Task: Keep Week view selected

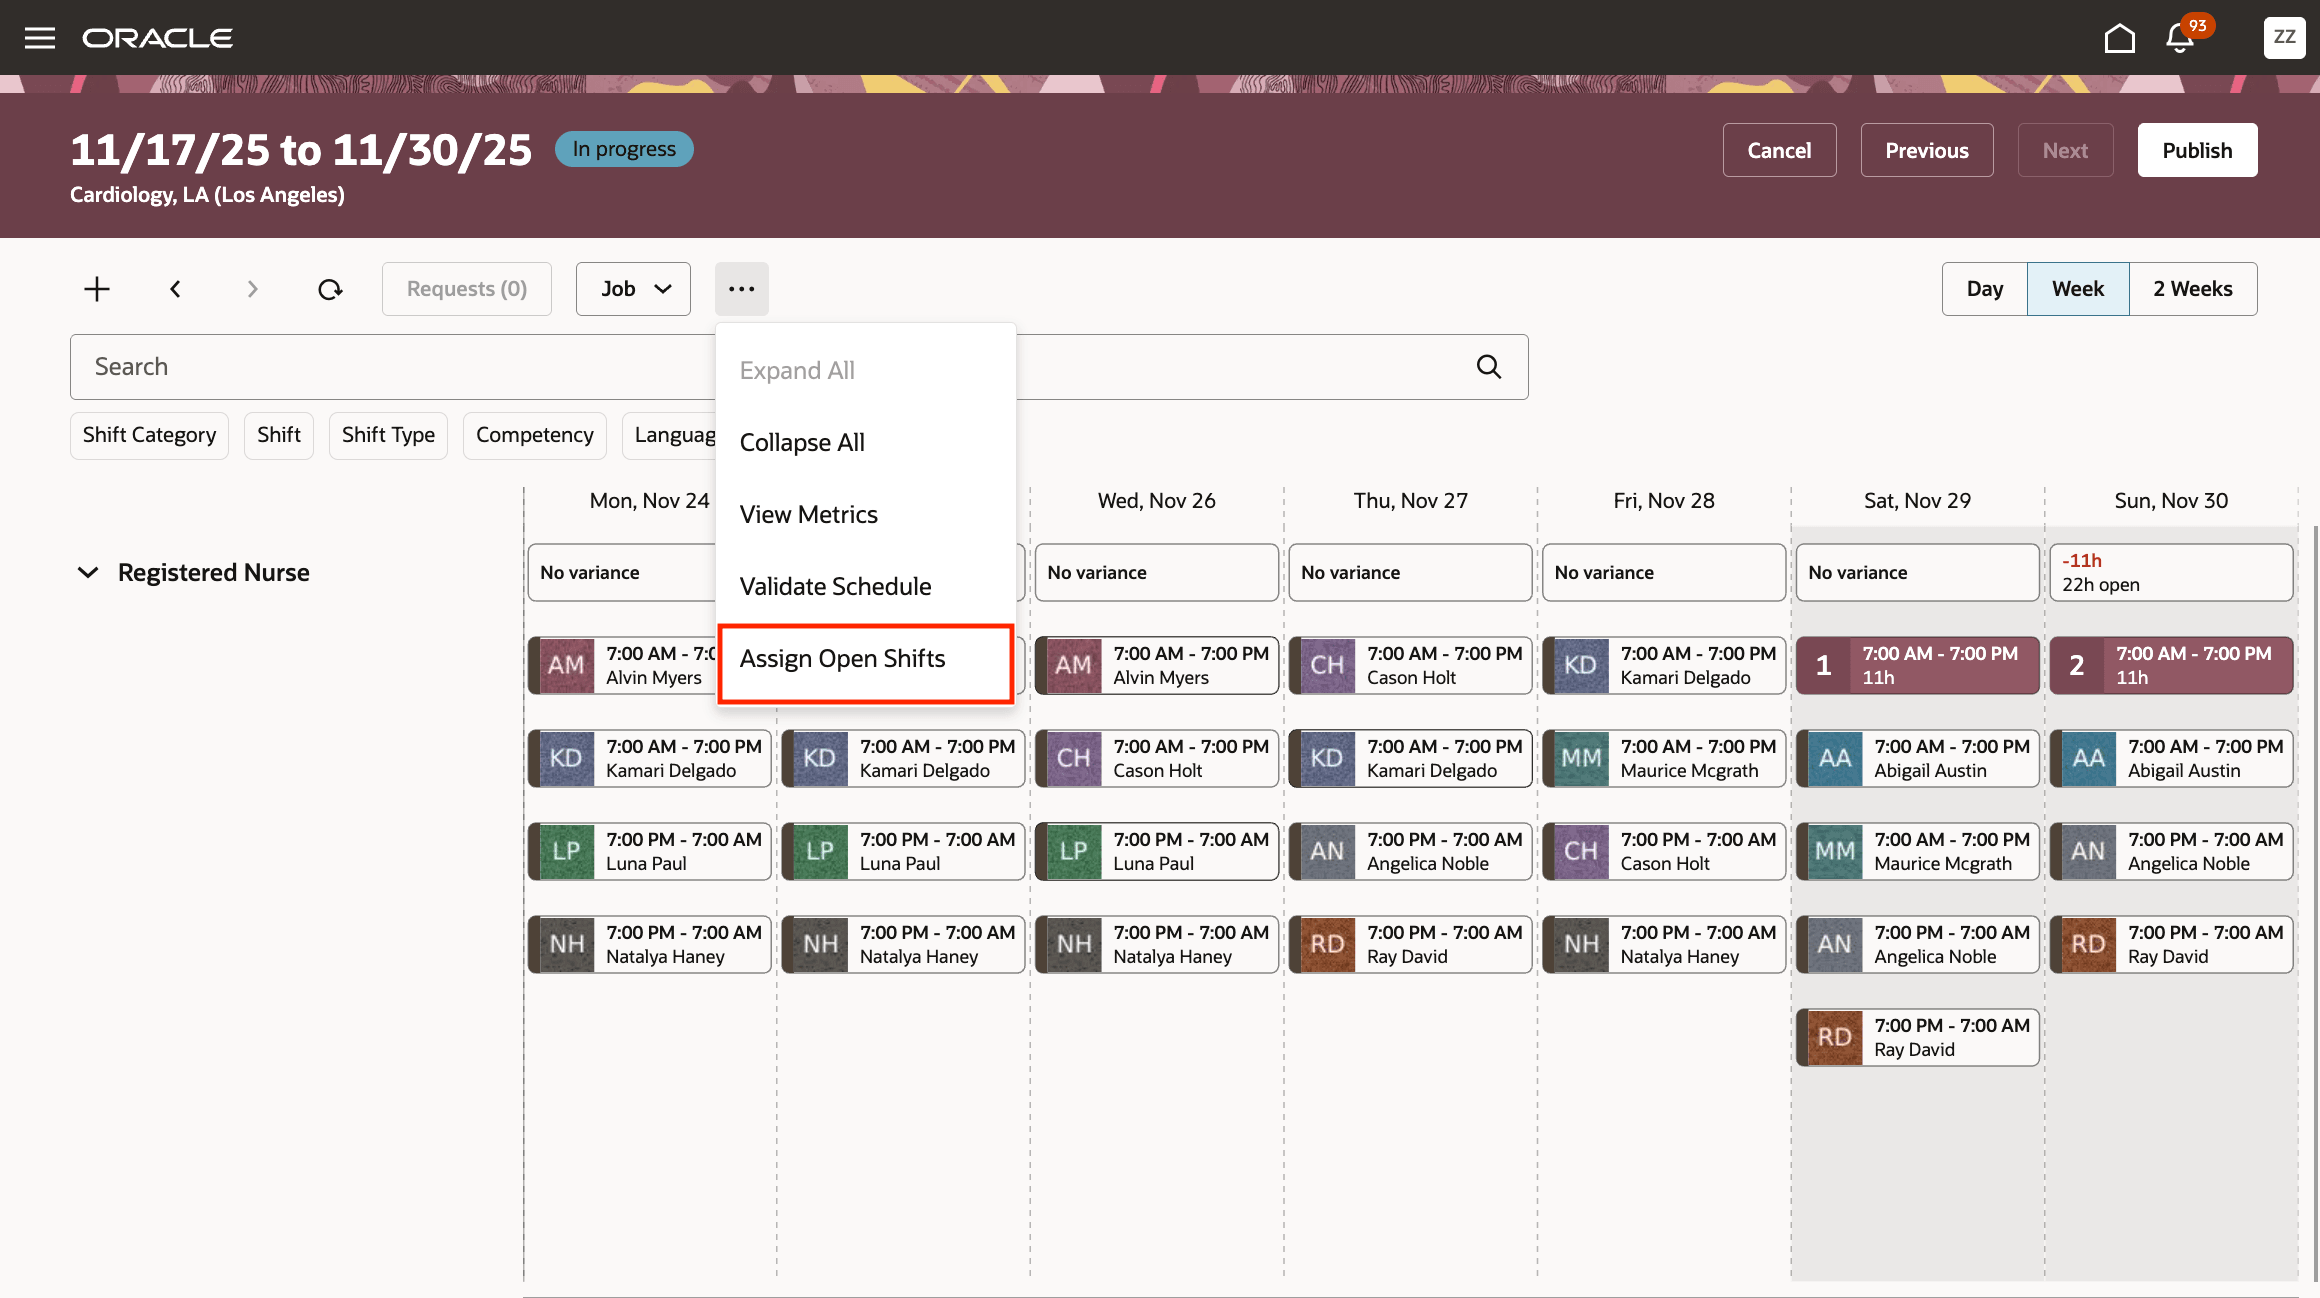Action: [x=2078, y=288]
